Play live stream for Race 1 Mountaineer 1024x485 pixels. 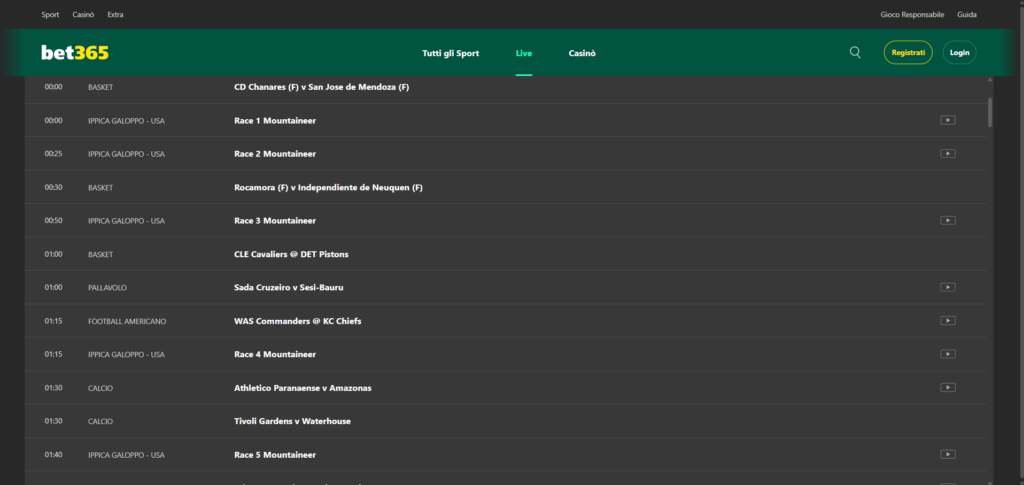(947, 120)
